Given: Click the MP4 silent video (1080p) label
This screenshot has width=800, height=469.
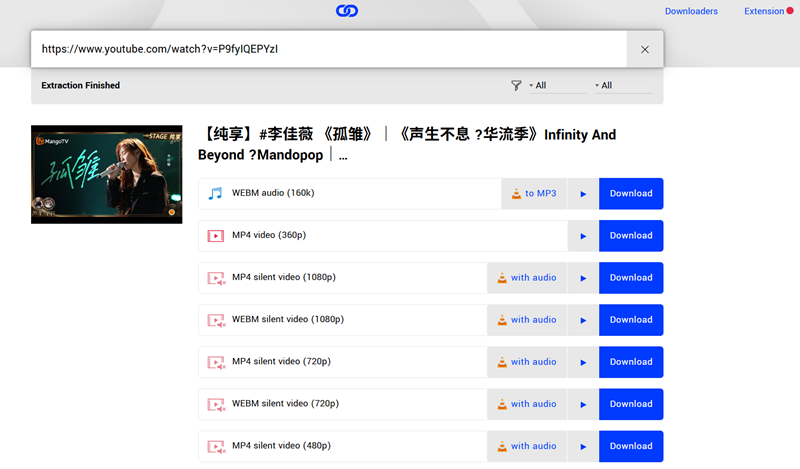Looking at the screenshot, I should [284, 277].
